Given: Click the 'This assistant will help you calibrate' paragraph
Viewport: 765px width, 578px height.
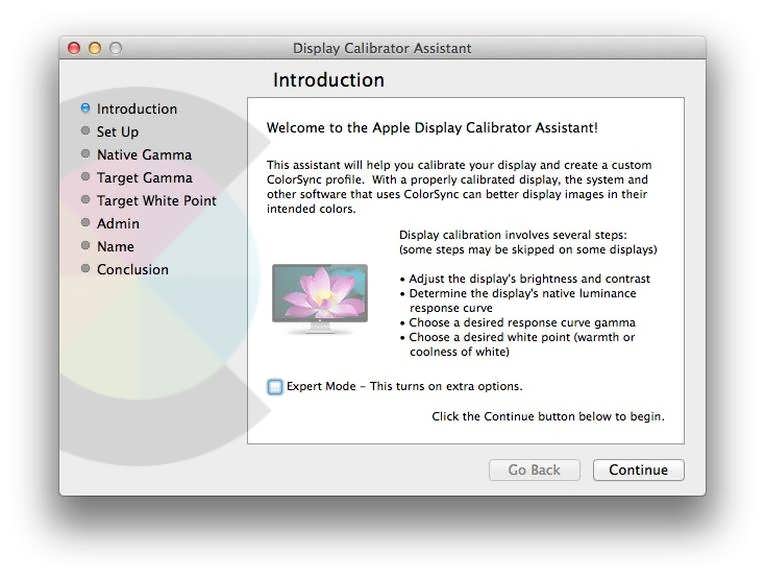Looking at the screenshot, I should pyautogui.click(x=459, y=187).
